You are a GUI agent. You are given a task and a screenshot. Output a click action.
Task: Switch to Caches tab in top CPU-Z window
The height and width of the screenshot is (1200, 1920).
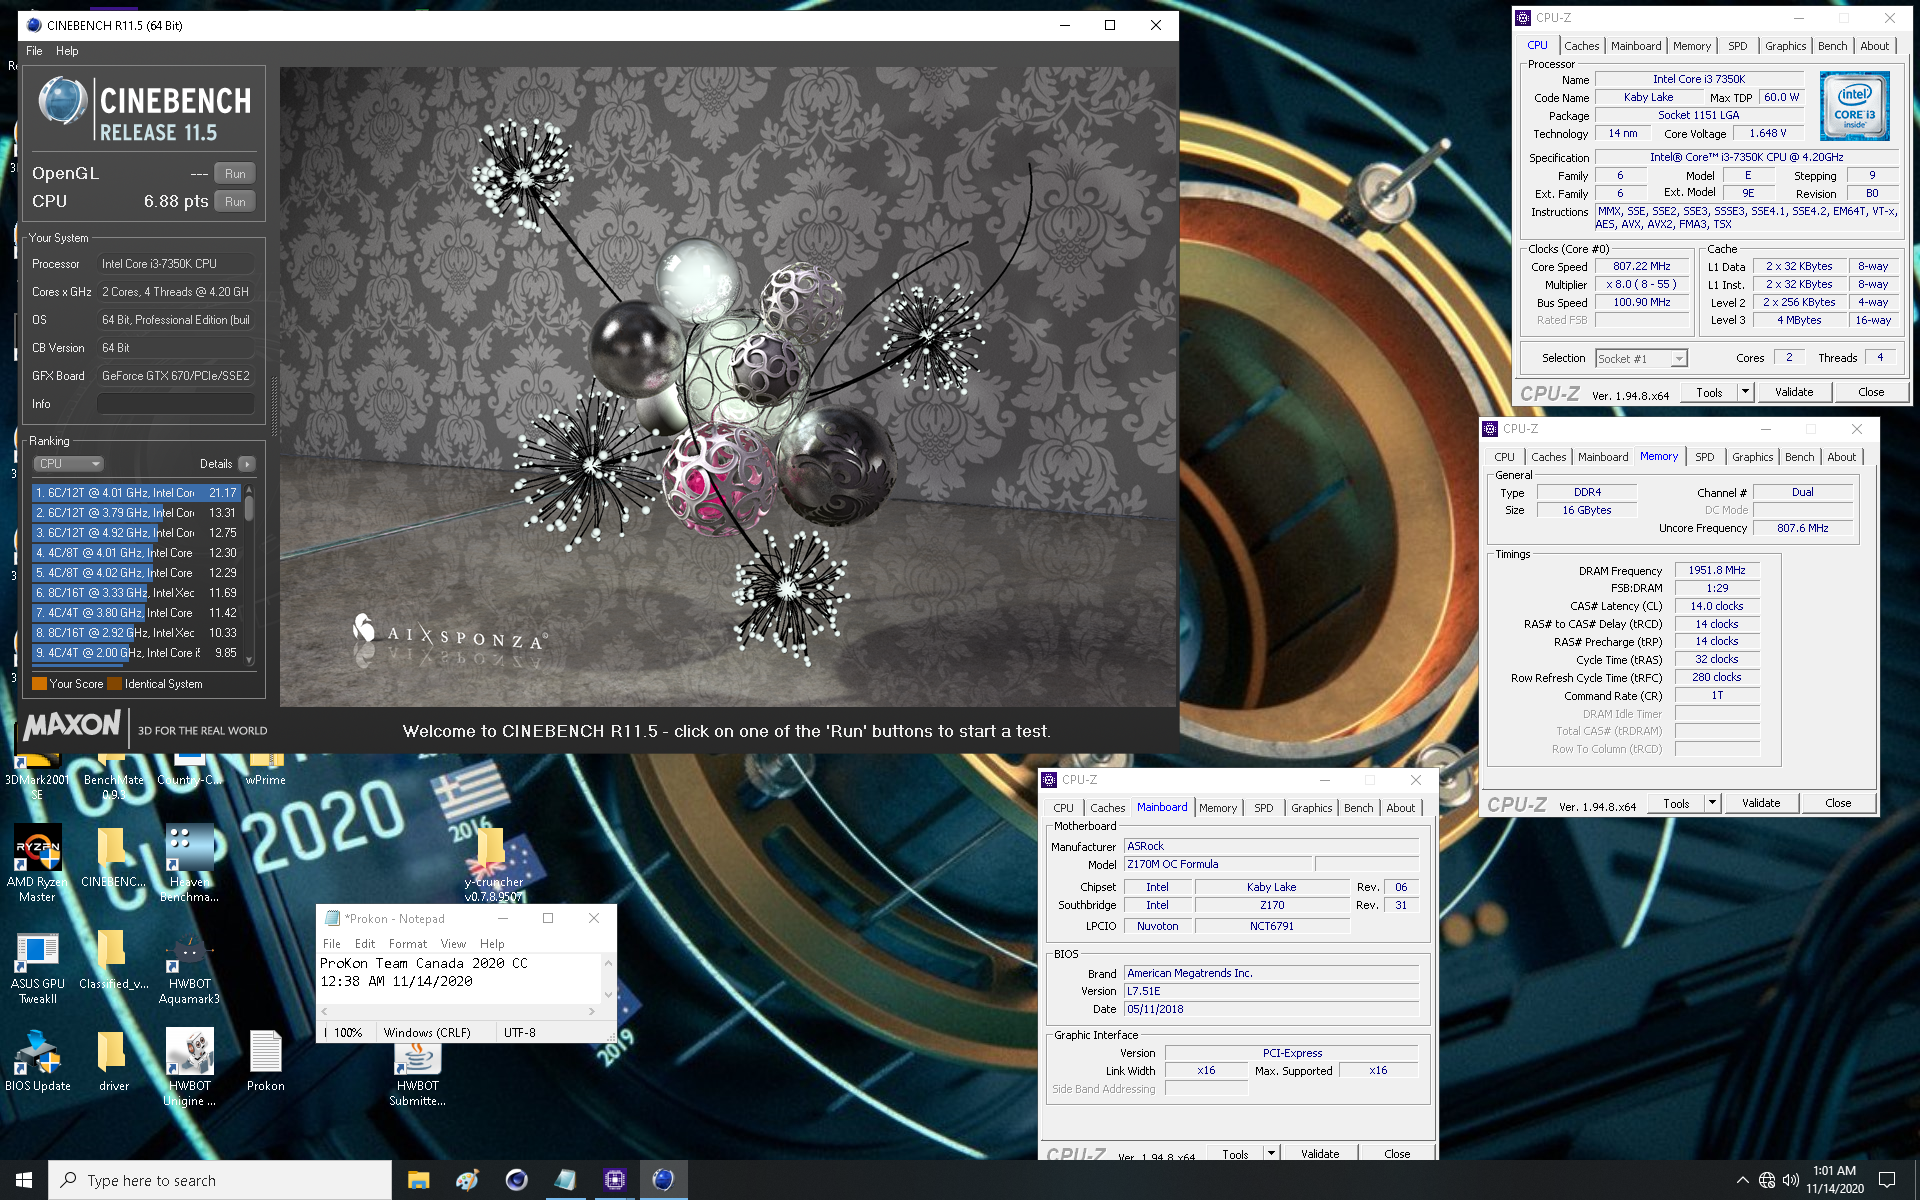click(x=1581, y=46)
